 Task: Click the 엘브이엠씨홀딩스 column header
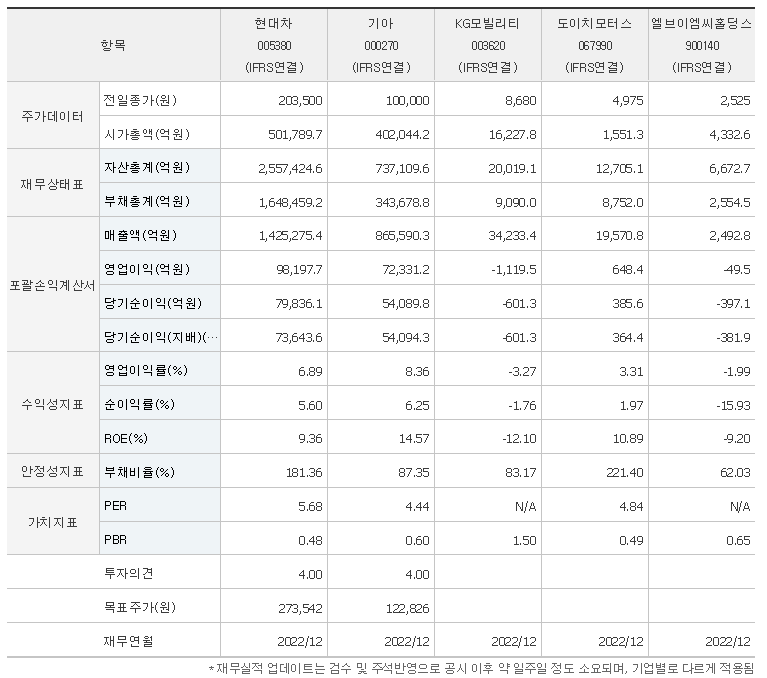[701, 45]
